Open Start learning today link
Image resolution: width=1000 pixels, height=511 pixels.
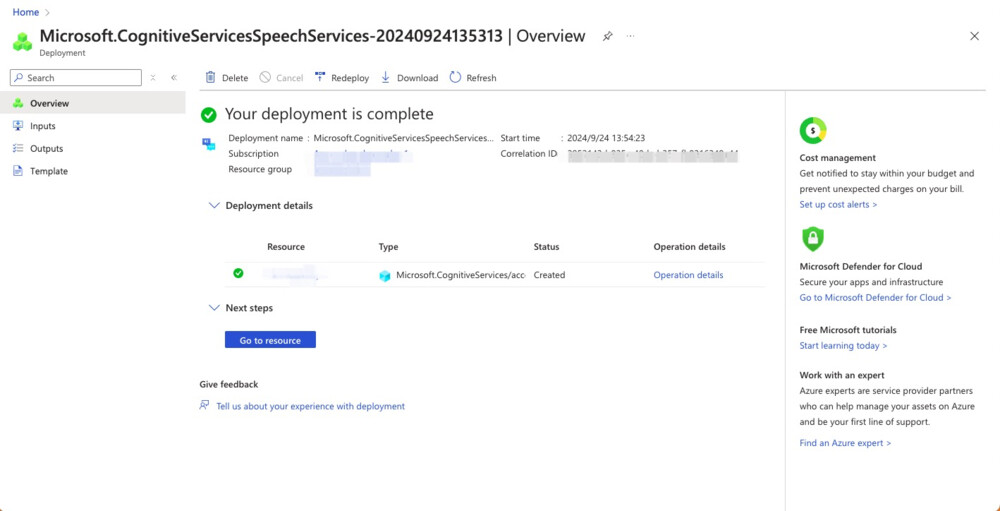[x=843, y=345]
